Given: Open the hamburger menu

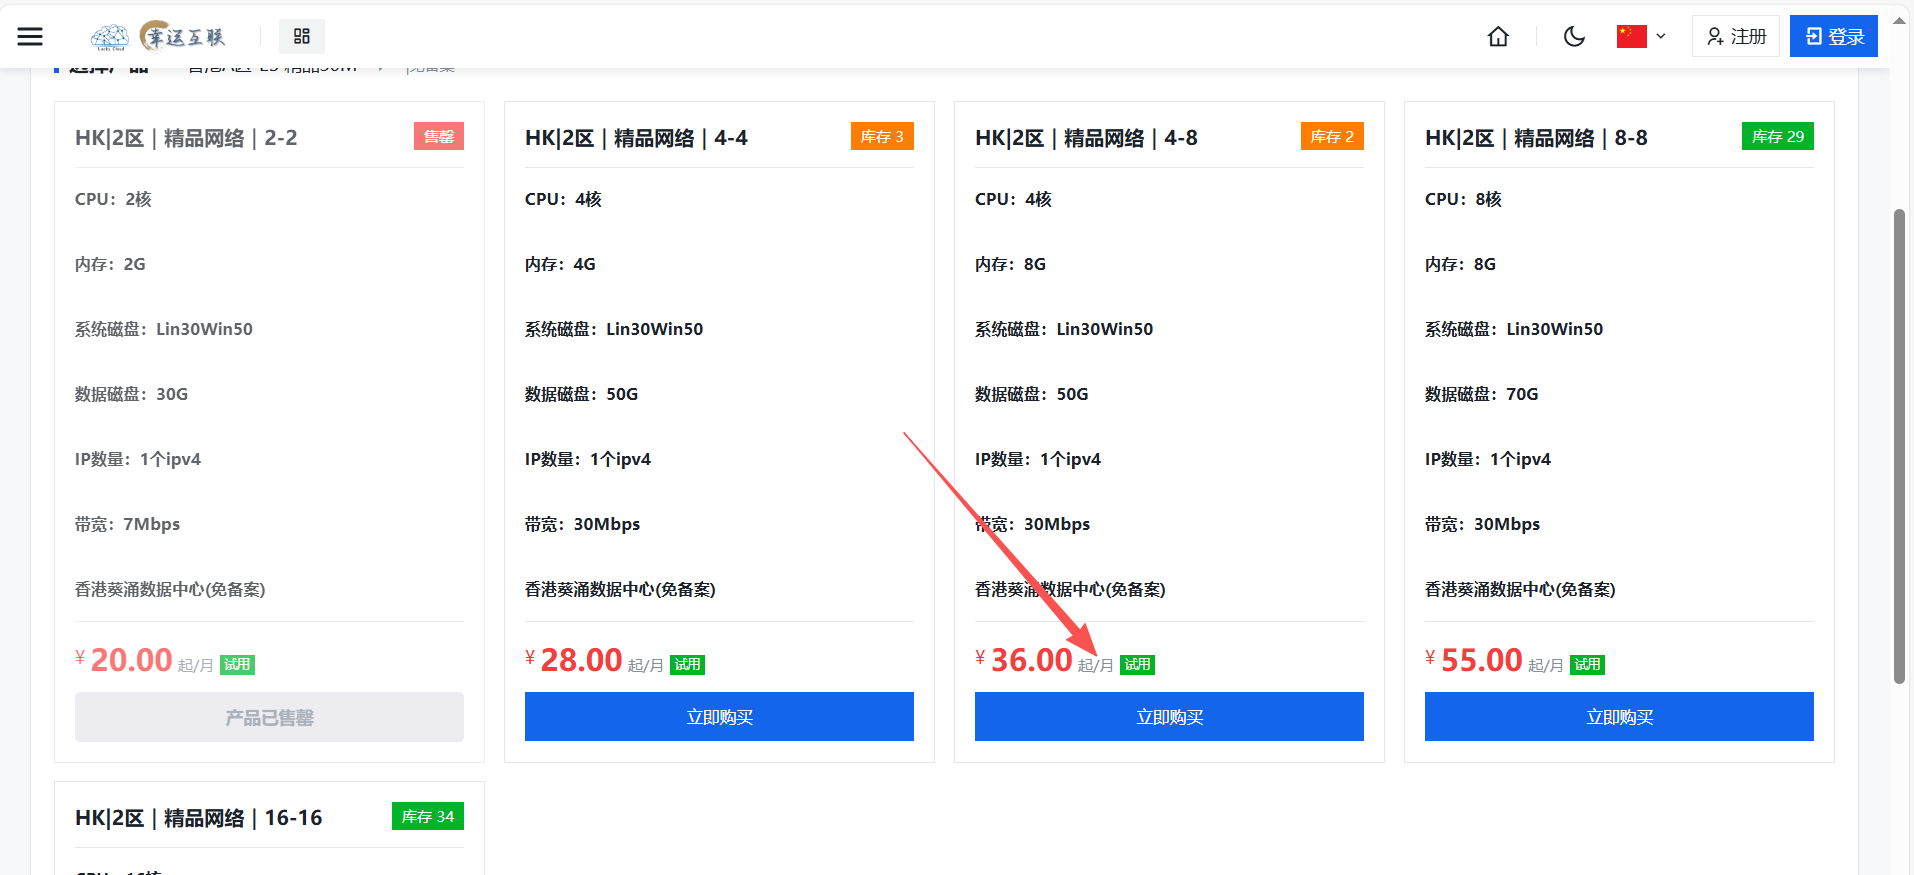Looking at the screenshot, I should click(30, 37).
